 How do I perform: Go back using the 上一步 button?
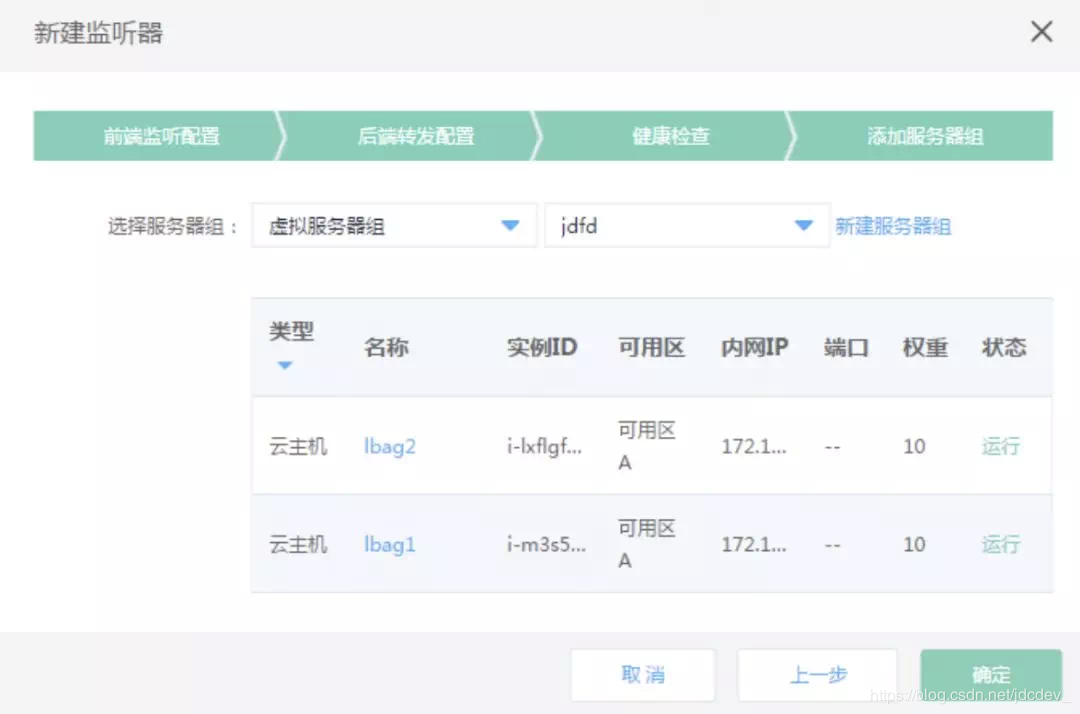click(816, 675)
